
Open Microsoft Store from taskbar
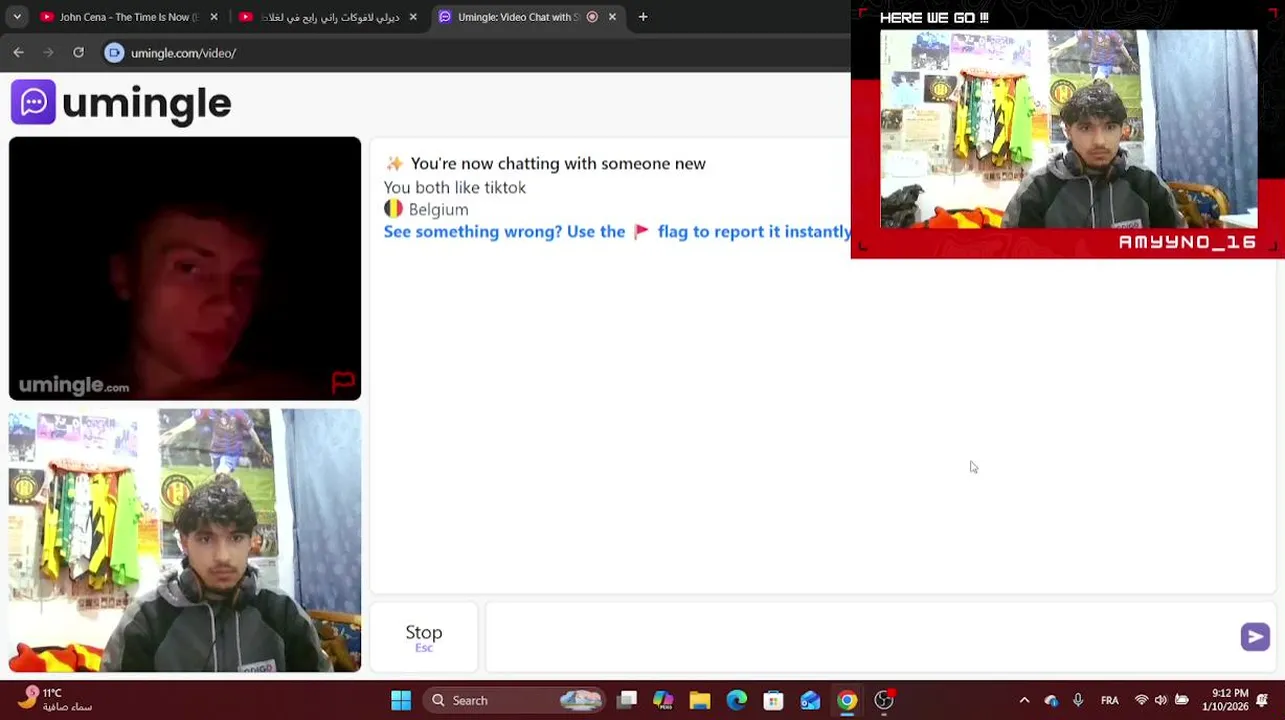[x=773, y=701]
